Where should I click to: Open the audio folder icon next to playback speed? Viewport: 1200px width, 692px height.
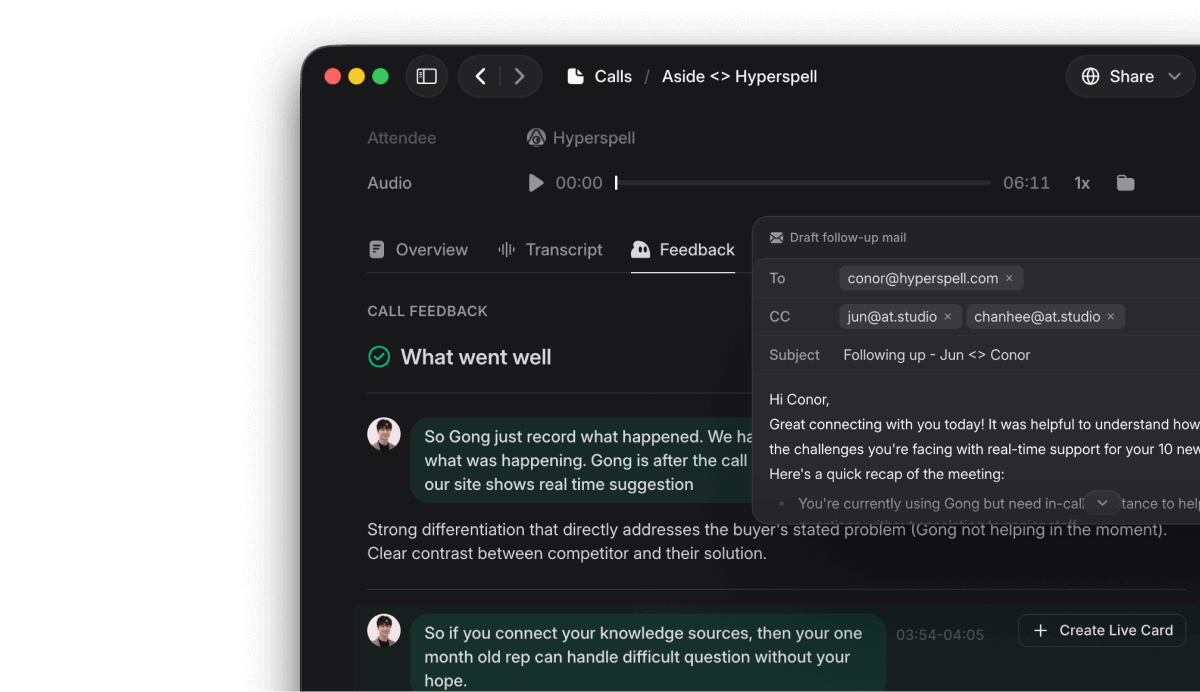point(1124,183)
